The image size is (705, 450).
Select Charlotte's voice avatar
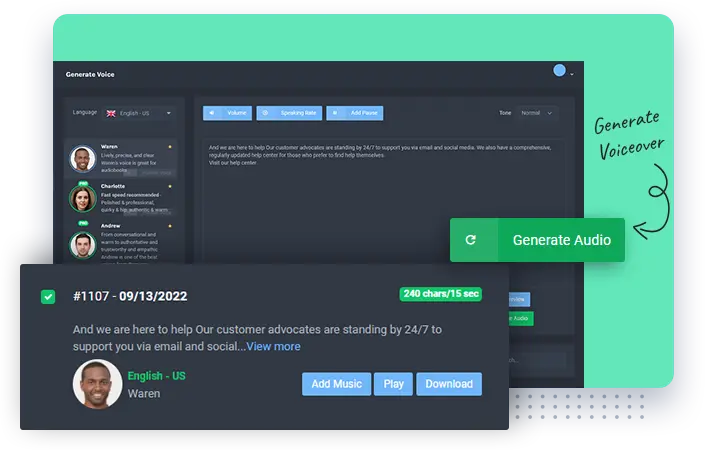[x=82, y=199]
